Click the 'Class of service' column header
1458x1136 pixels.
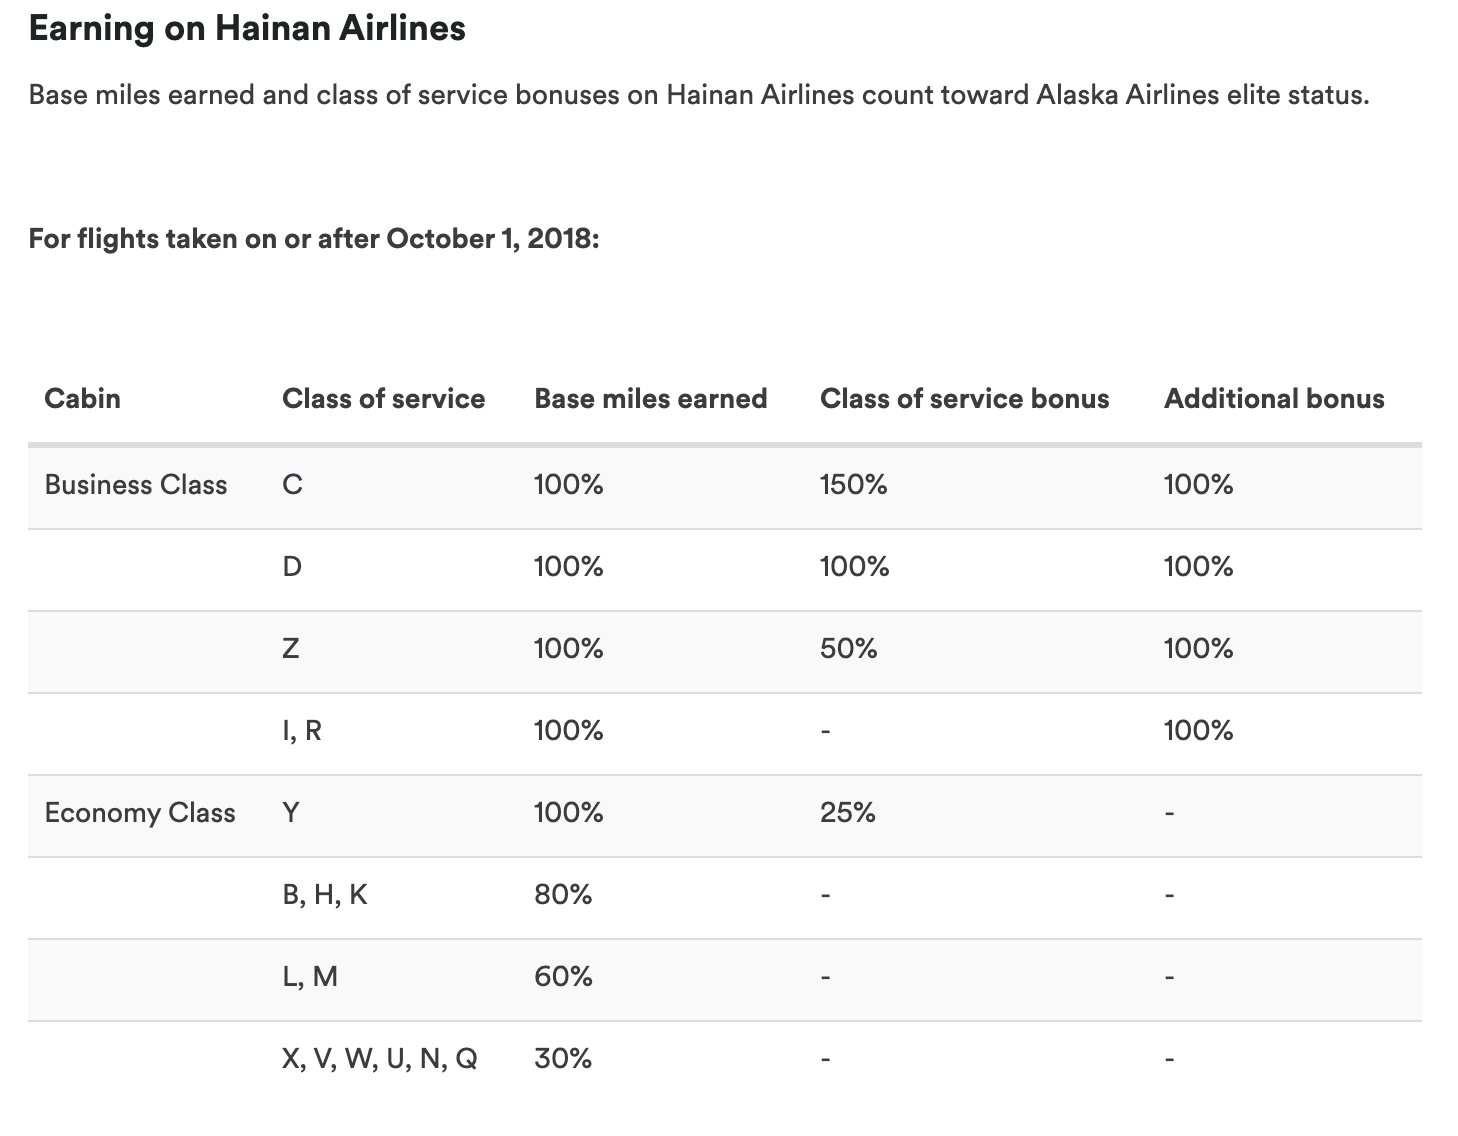pos(383,399)
